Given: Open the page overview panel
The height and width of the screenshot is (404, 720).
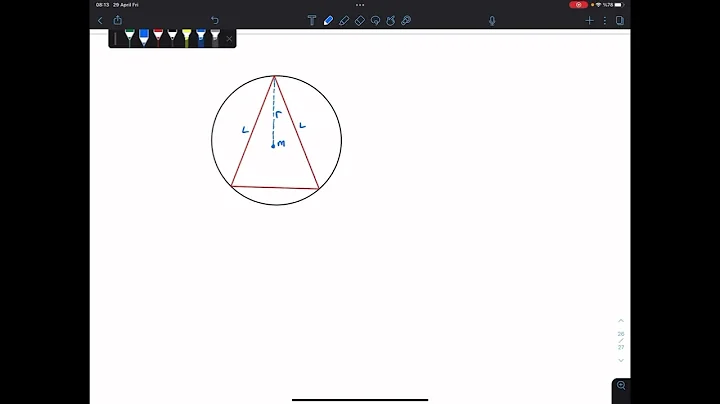Looking at the screenshot, I should point(620,20).
